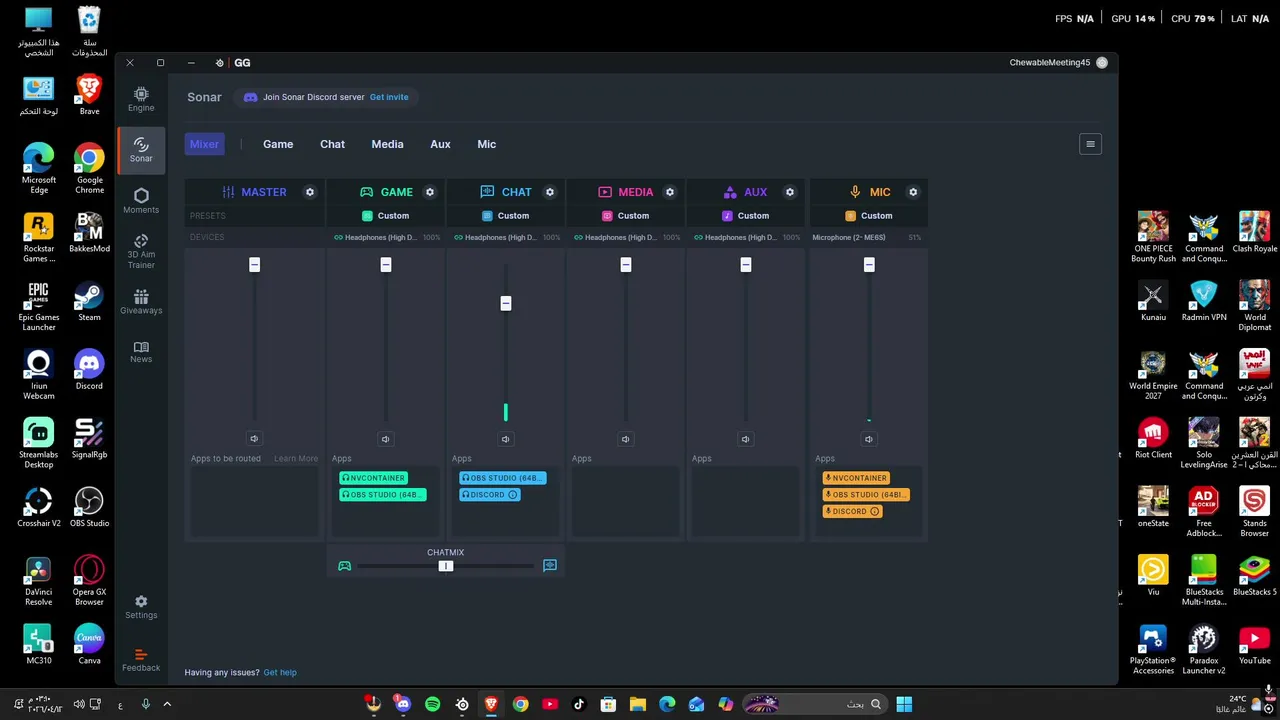Open the Giveaways sidebar section
The width and height of the screenshot is (1280, 720).
click(141, 302)
